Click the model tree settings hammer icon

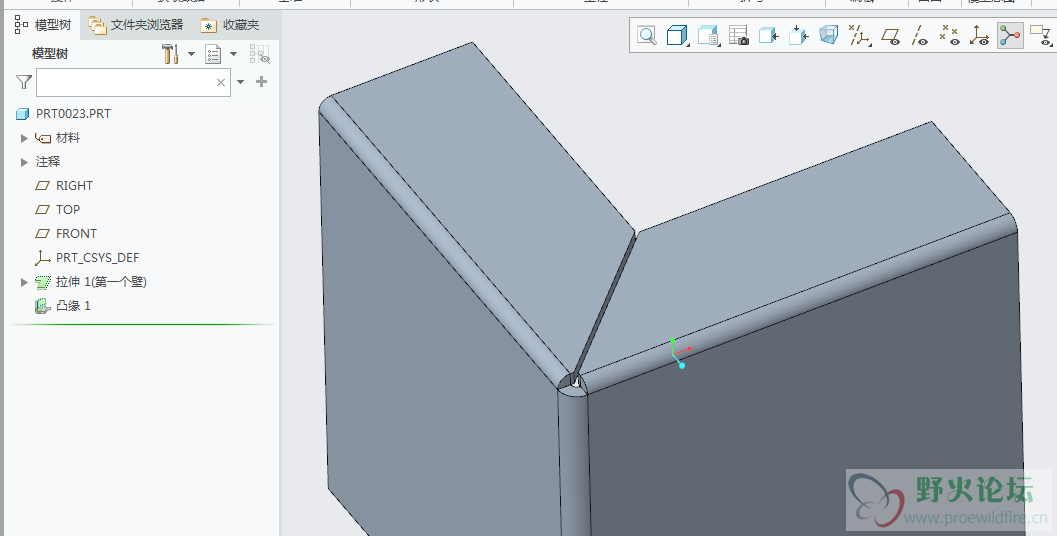[x=170, y=54]
